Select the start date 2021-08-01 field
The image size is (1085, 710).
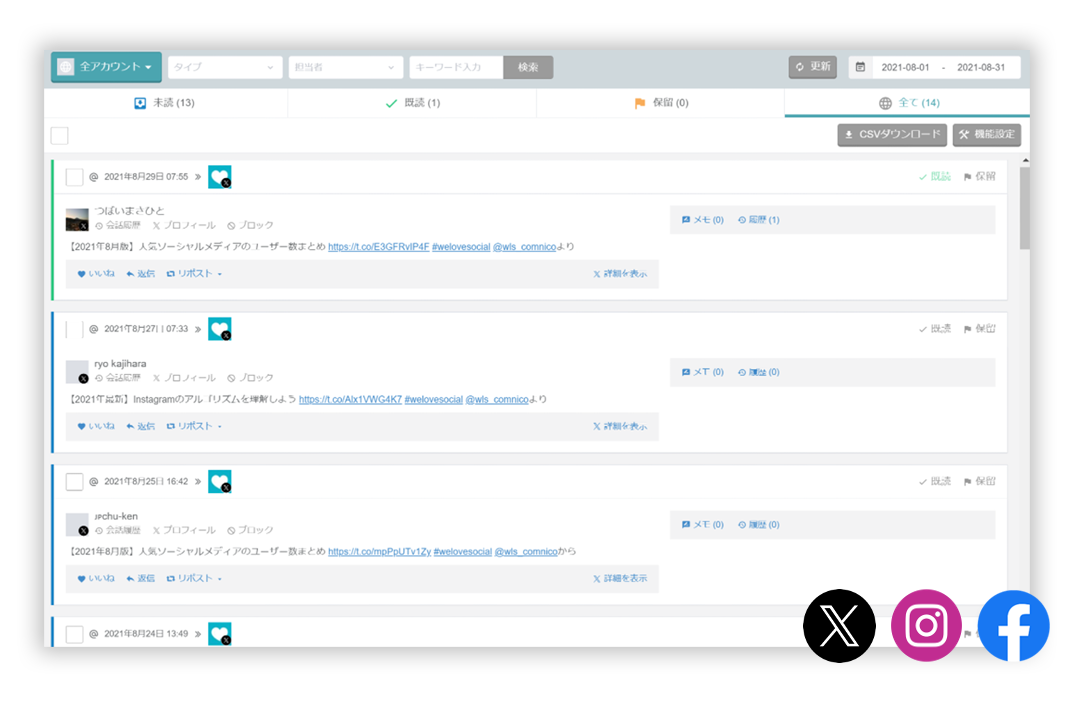tap(905, 67)
